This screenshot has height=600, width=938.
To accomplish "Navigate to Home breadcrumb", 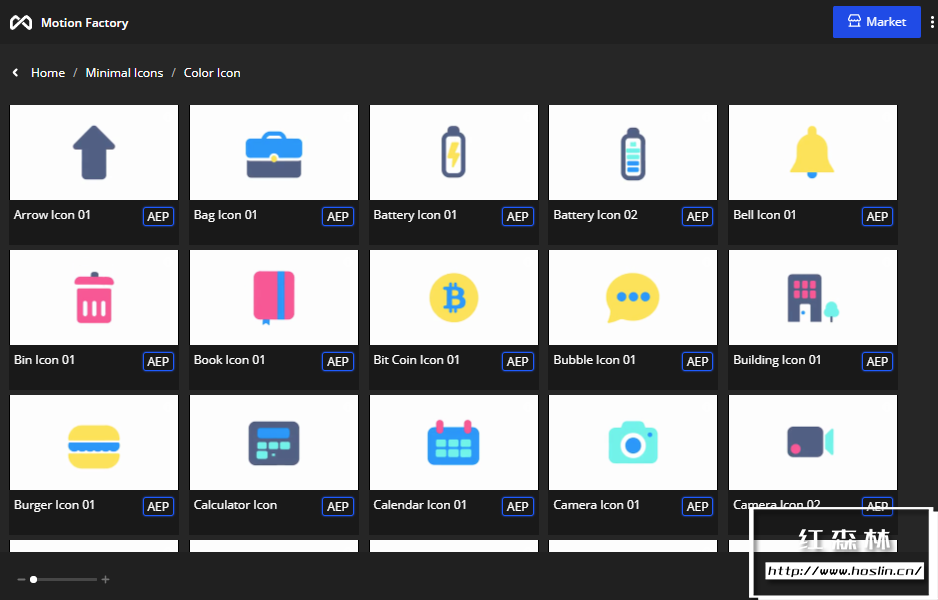I will click(x=48, y=72).
